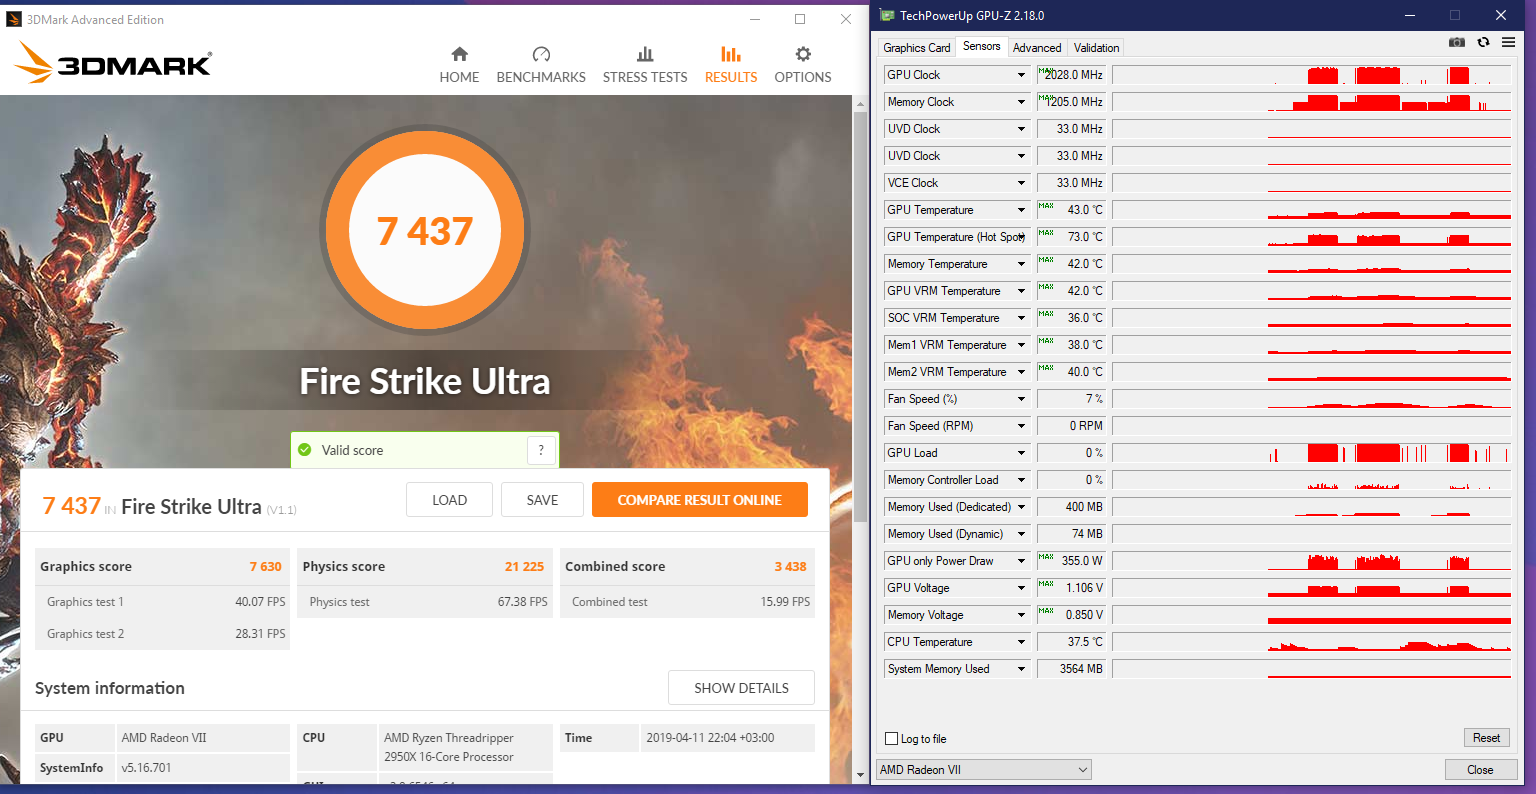
Task: Expand the System Memory Used dropdown
Action: click(1021, 669)
